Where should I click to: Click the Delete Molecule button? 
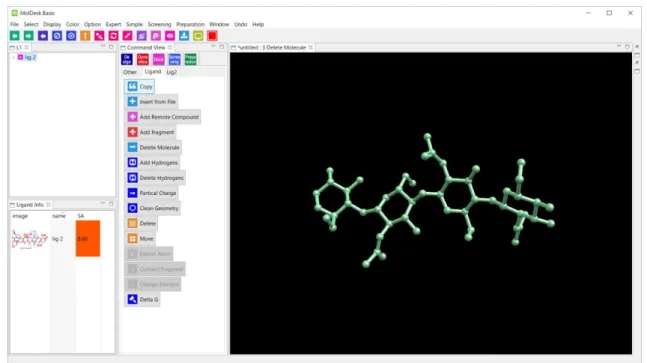(x=153, y=147)
